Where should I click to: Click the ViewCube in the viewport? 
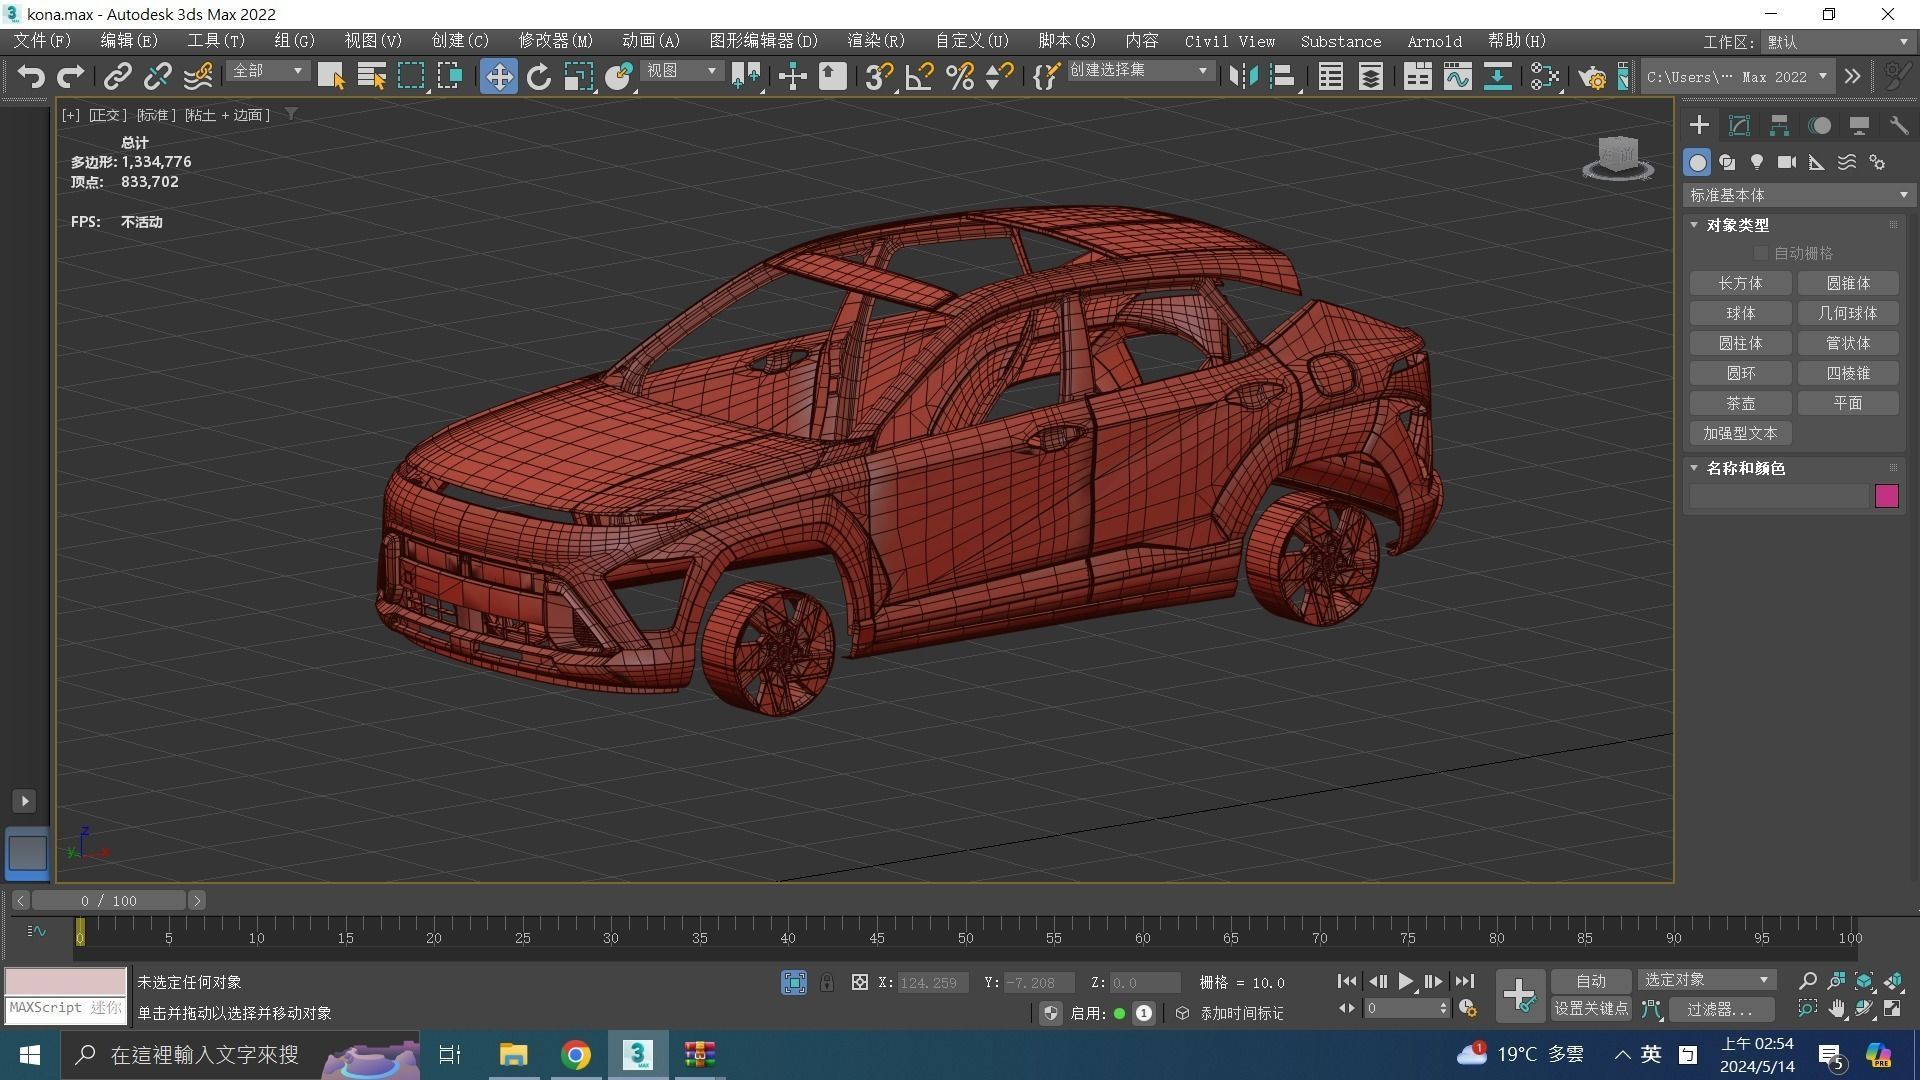[x=1618, y=158]
